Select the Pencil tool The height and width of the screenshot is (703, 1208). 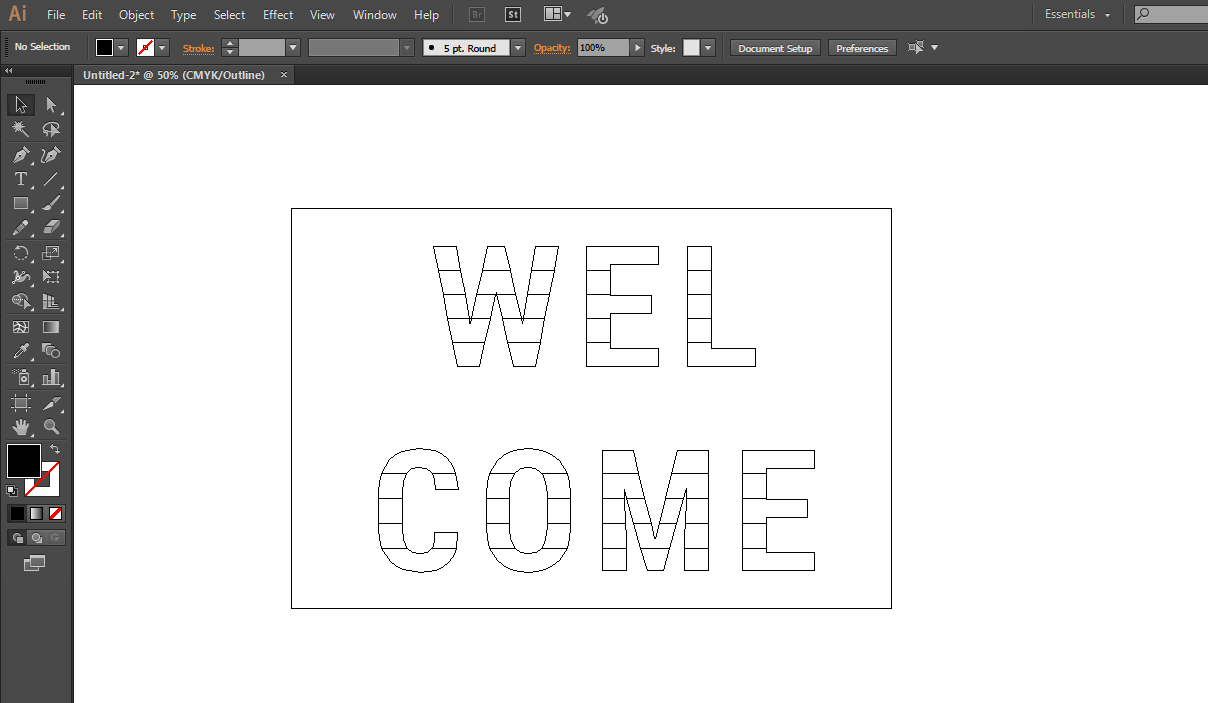click(21, 228)
